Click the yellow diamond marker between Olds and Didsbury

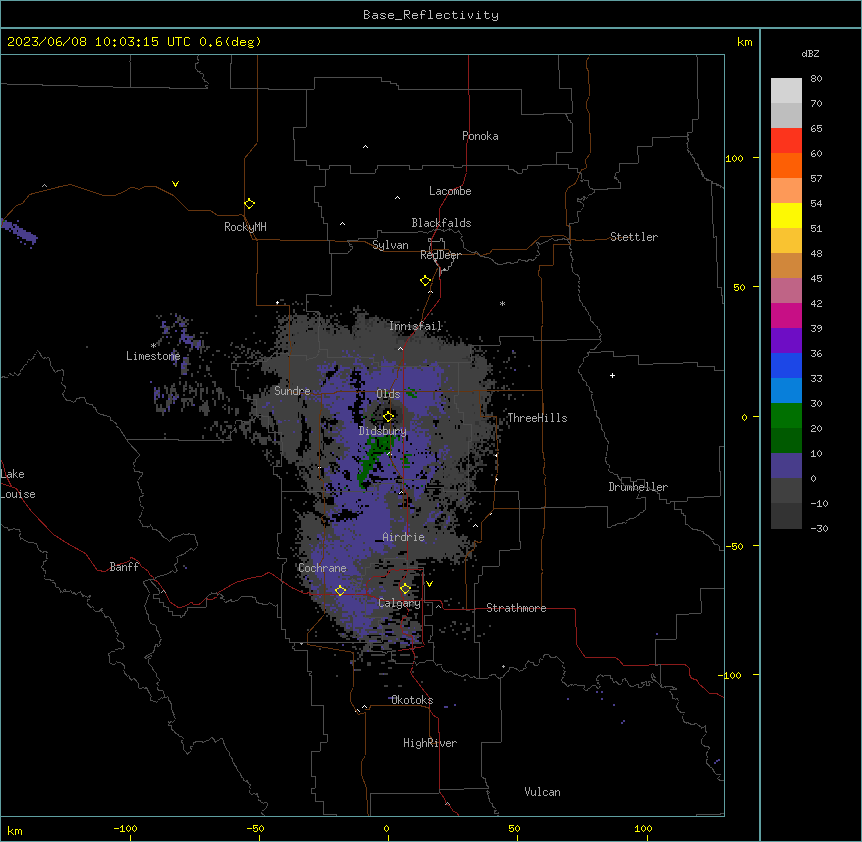click(388, 416)
